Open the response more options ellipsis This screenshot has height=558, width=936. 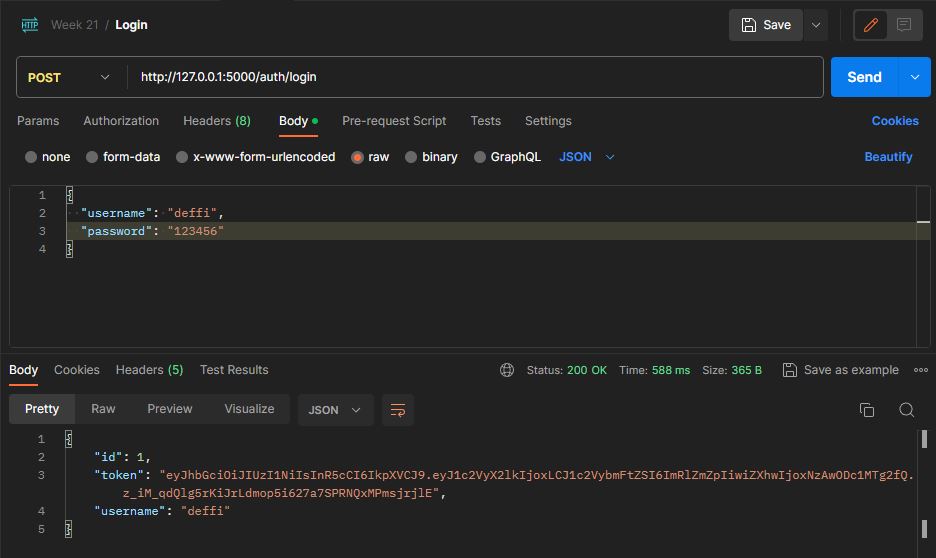(x=921, y=370)
